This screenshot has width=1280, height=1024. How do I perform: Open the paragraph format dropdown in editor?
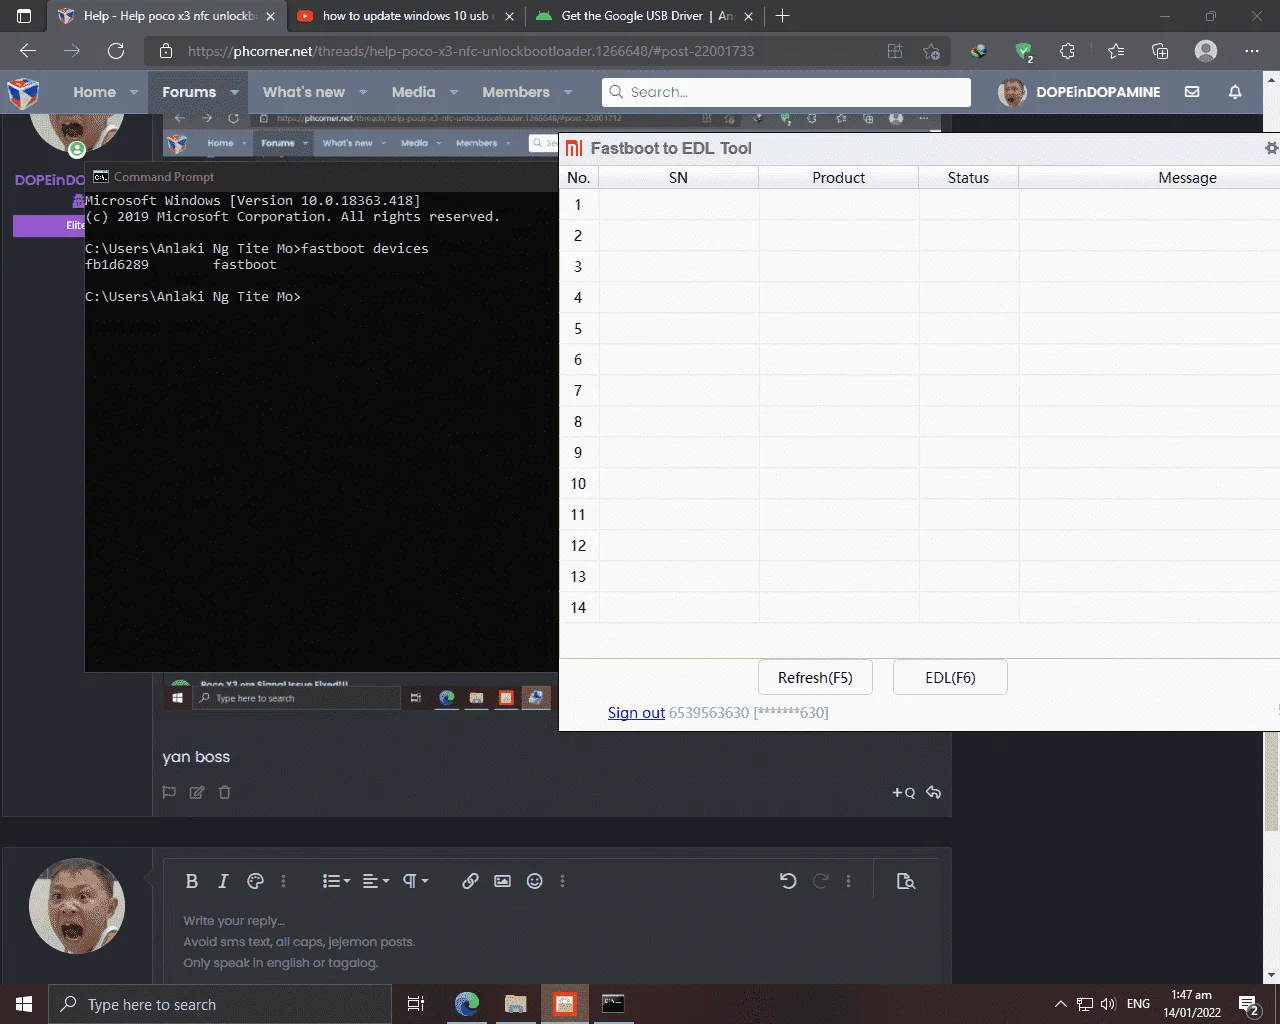(415, 881)
